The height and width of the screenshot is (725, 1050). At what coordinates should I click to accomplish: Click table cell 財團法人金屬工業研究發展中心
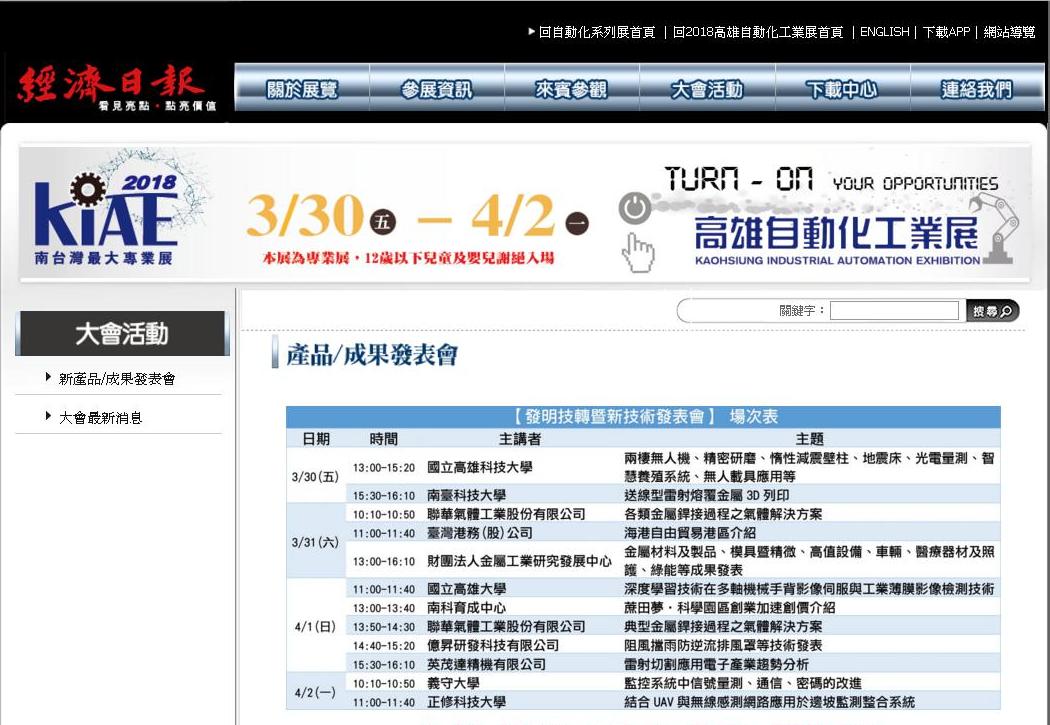[x=519, y=561]
